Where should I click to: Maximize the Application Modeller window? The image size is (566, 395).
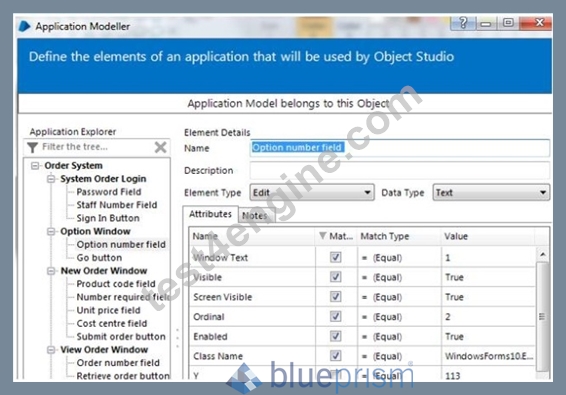pos(508,23)
